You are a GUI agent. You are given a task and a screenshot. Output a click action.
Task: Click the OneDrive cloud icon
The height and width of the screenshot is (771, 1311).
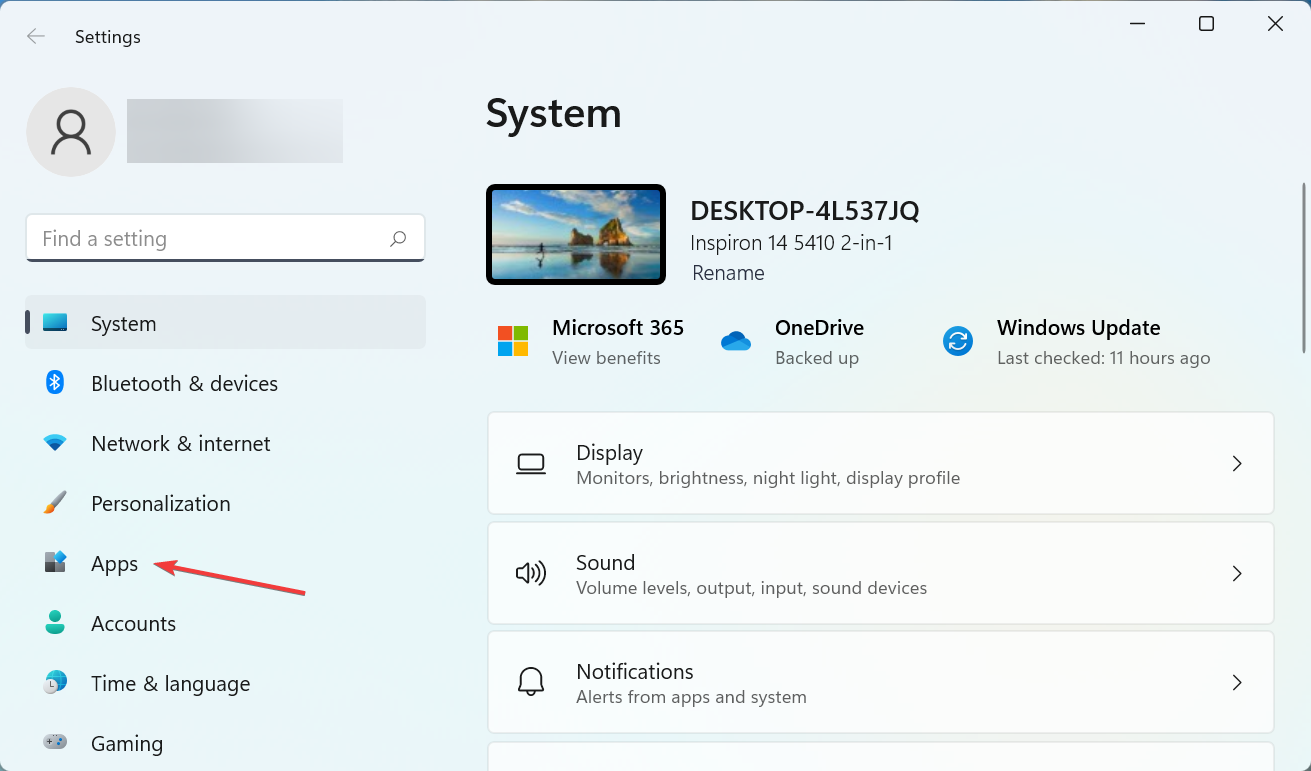[736, 340]
